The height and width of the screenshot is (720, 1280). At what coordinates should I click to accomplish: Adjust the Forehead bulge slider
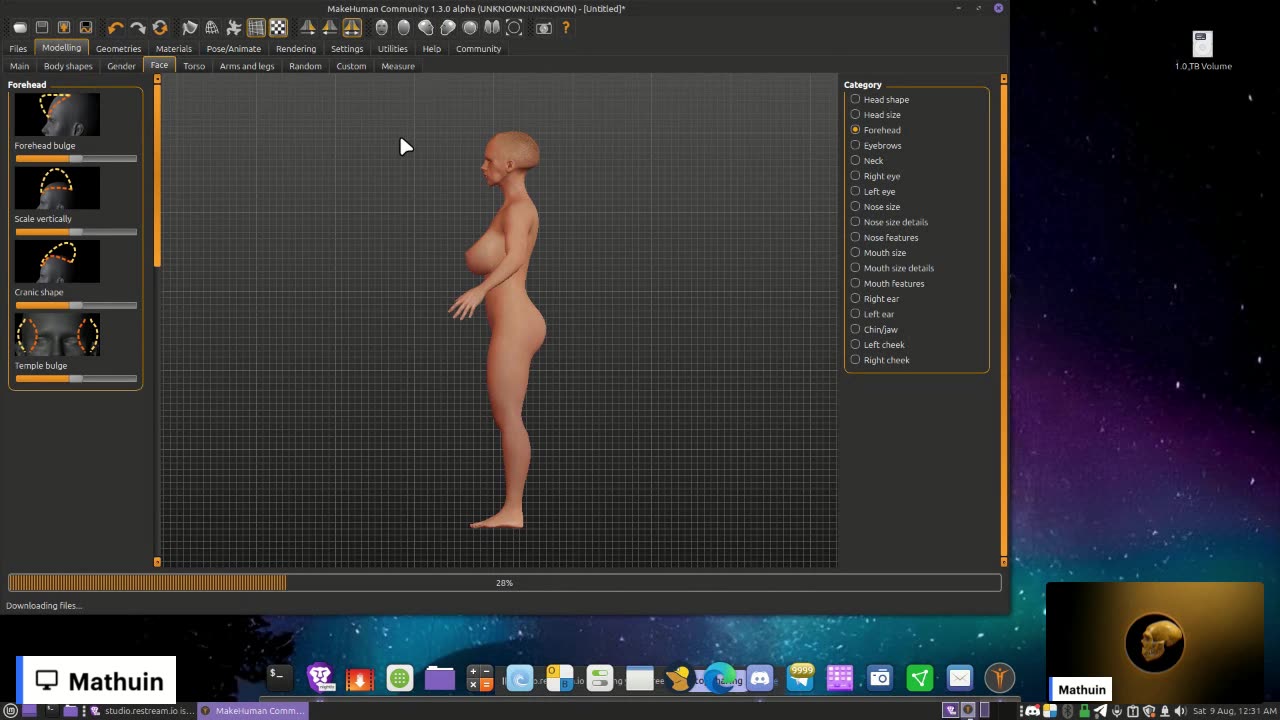76,159
